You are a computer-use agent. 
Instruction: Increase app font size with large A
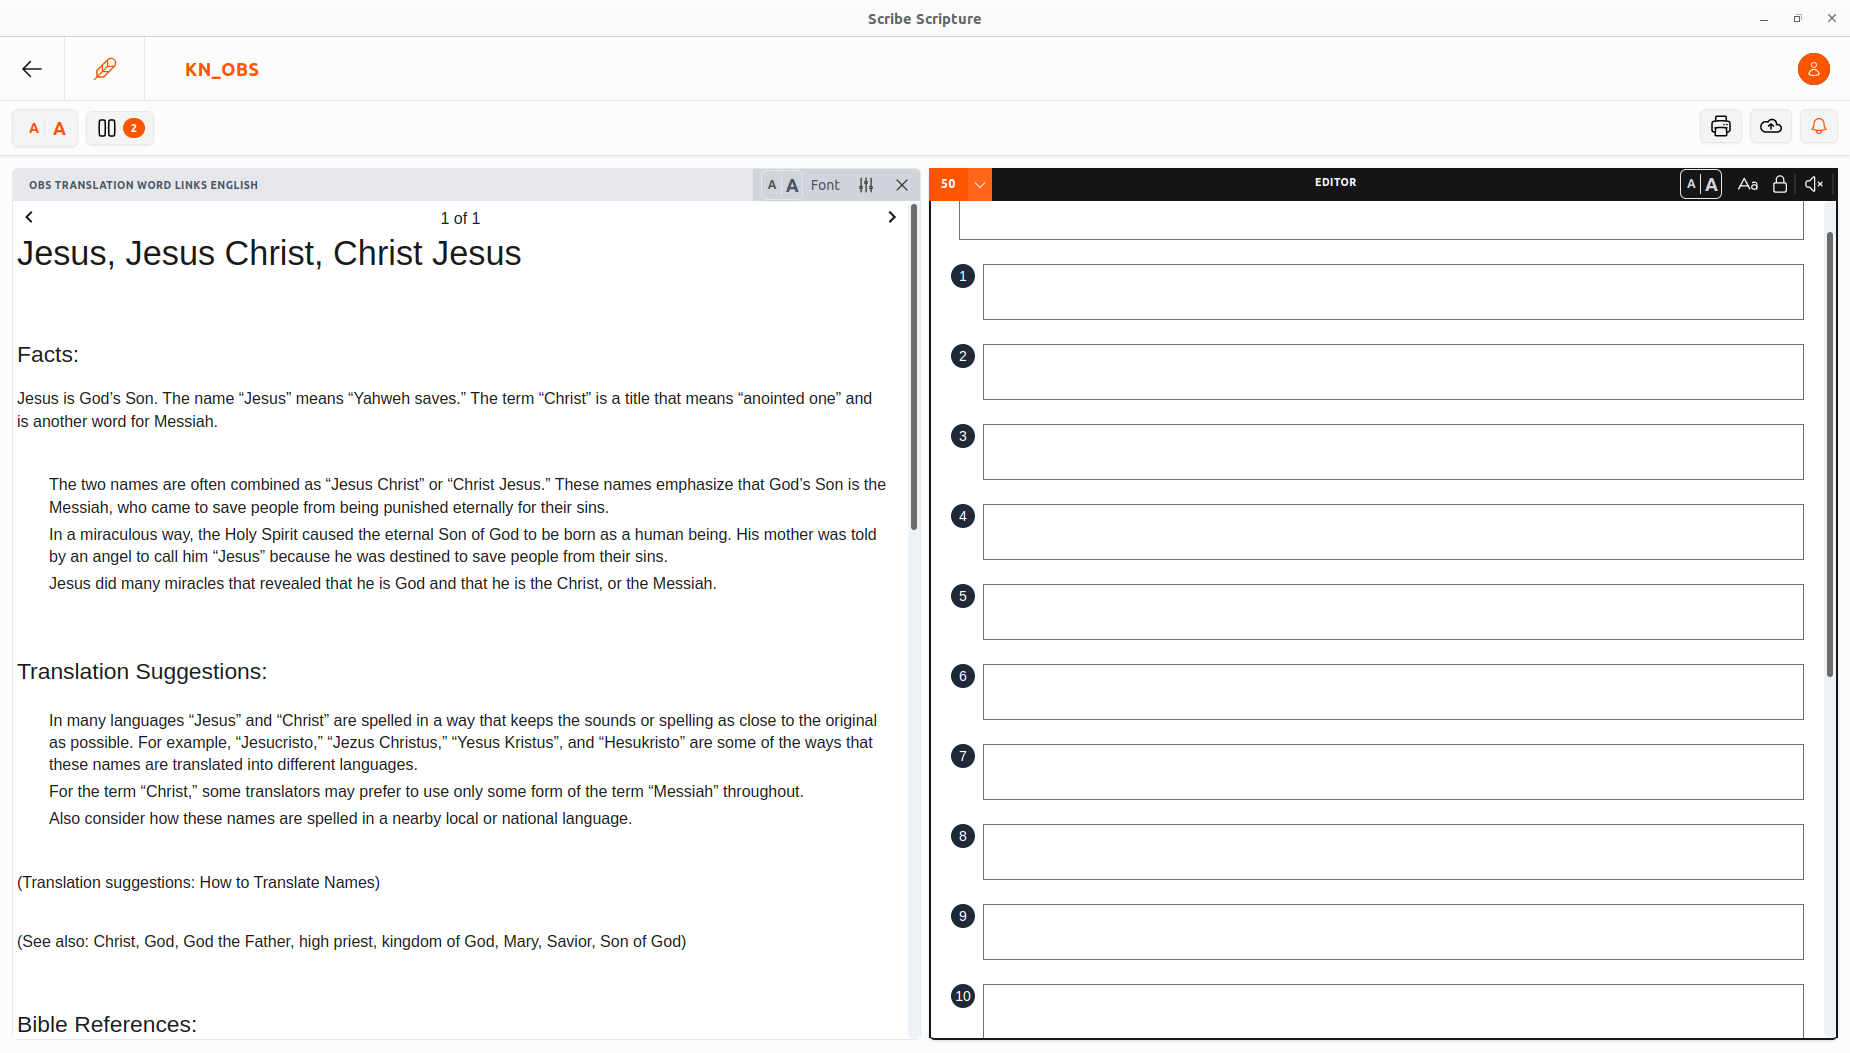[60, 128]
